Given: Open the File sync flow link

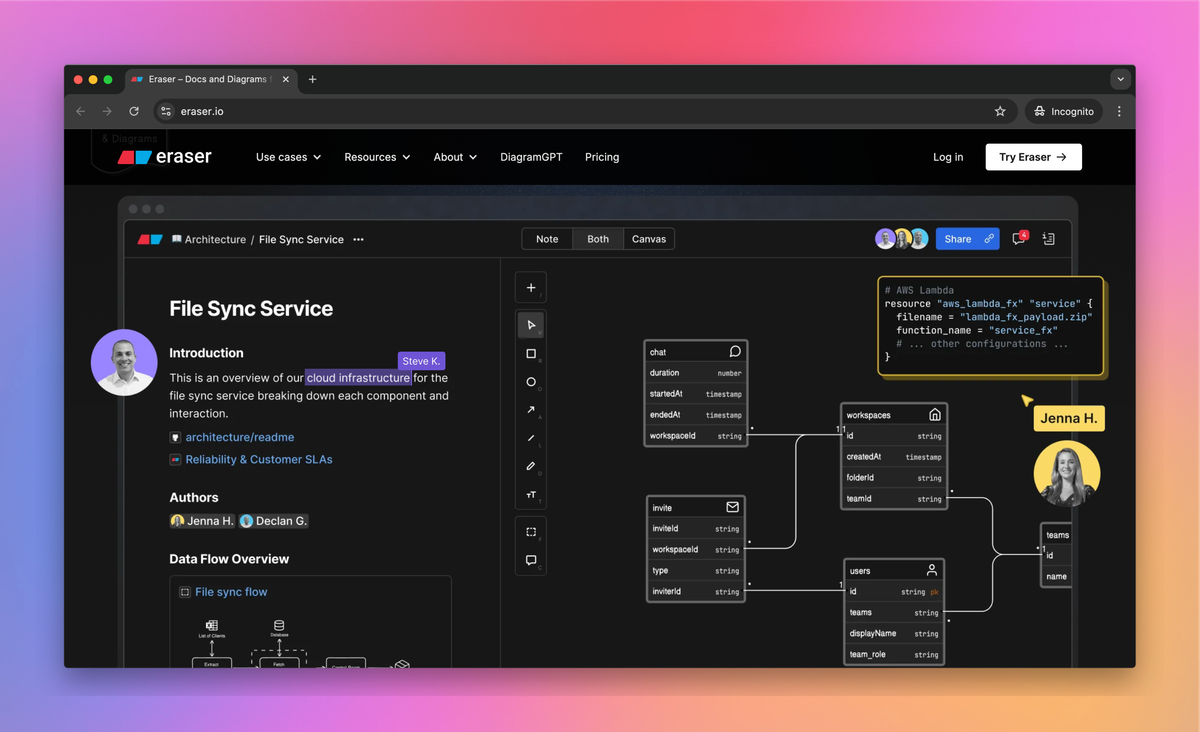Looking at the screenshot, I should pyautogui.click(x=231, y=592).
